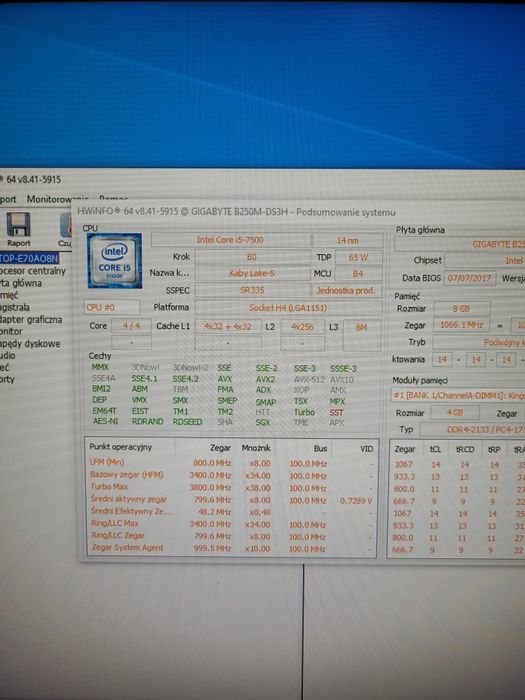Select Napędy dyskowe in the tree
Screen dimensions: 525x700
click(30, 344)
